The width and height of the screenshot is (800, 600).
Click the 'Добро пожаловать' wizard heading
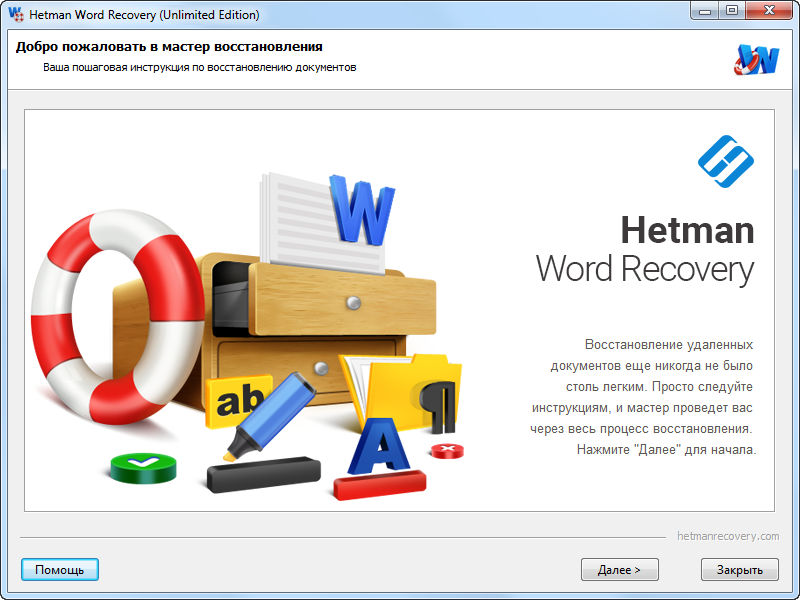point(169,47)
